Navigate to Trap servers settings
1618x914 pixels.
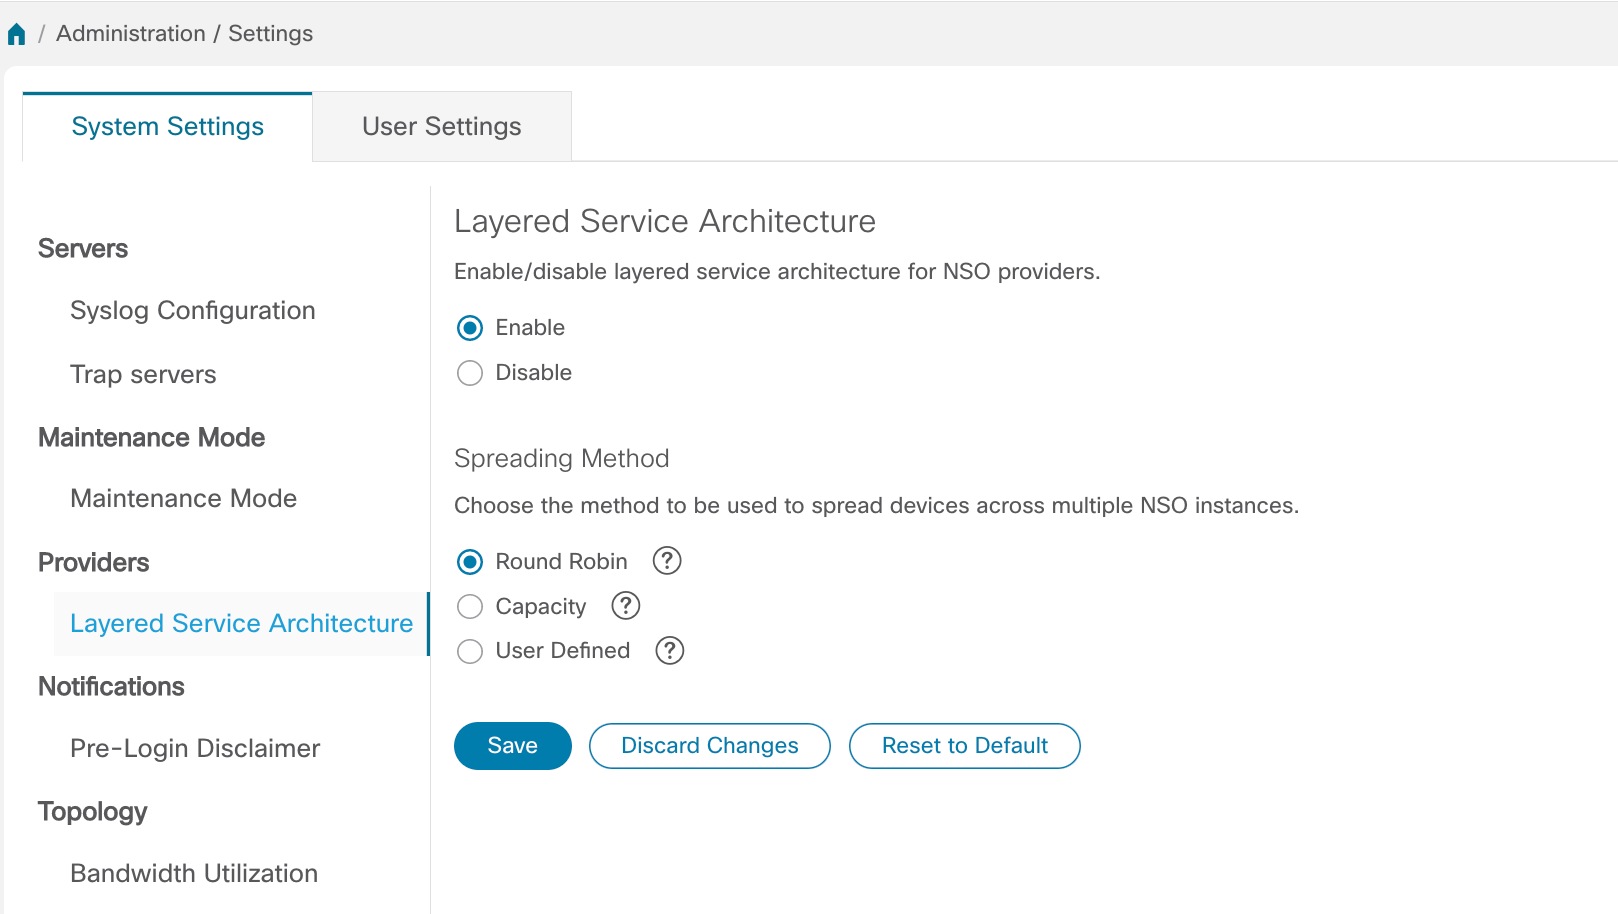point(142,374)
